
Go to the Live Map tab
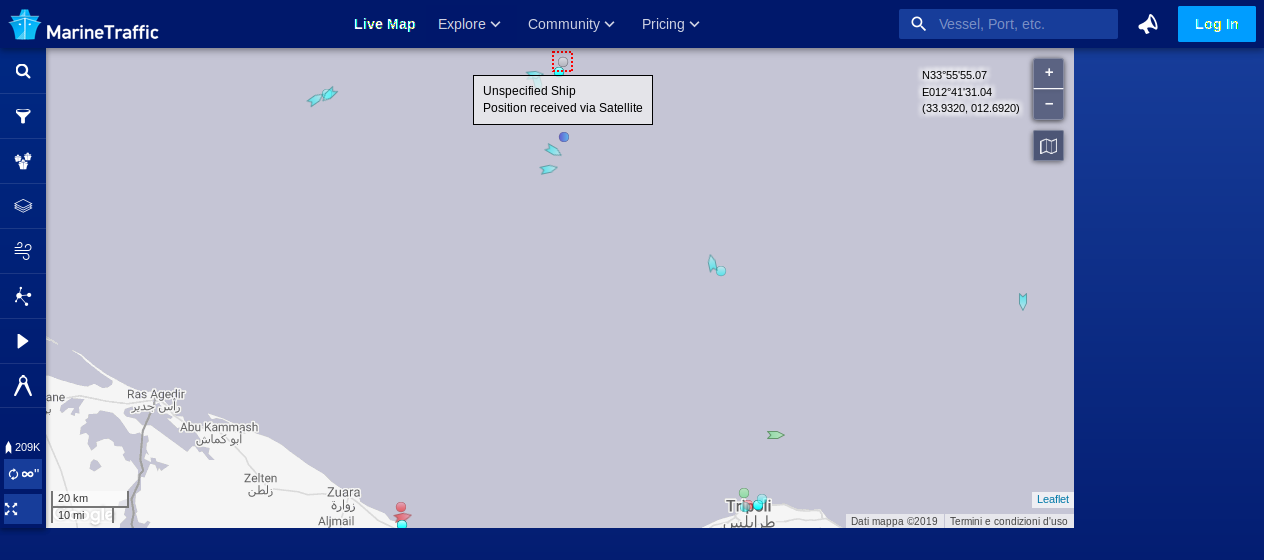coord(384,24)
